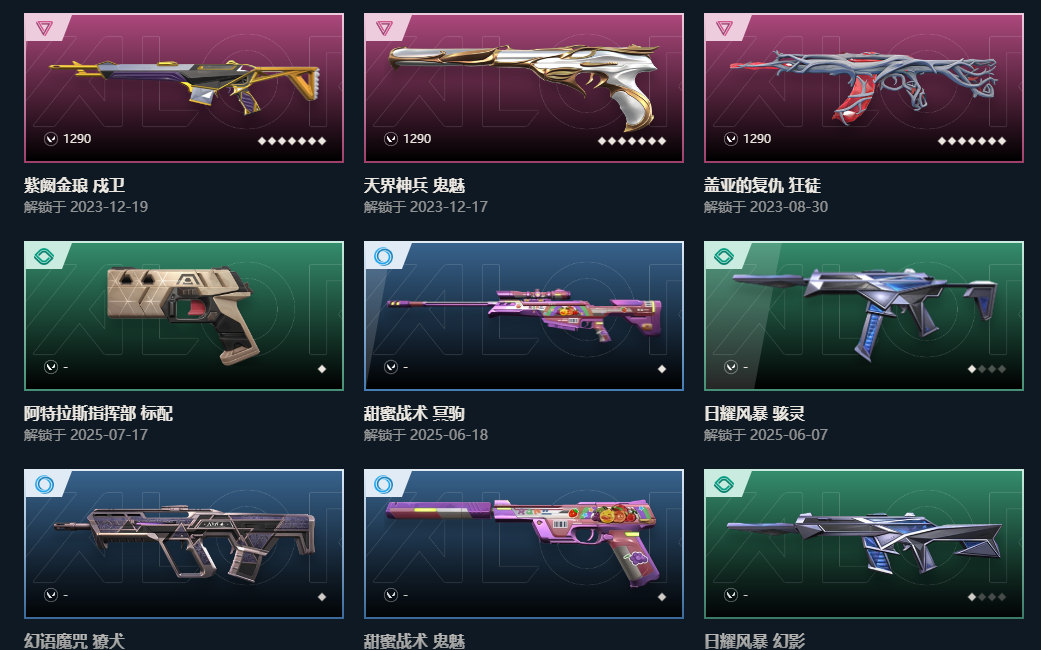The width and height of the screenshot is (1041, 650).
Task: Click blue circle tier icon on 幻语魔咒 獠犬
Action: [44, 485]
